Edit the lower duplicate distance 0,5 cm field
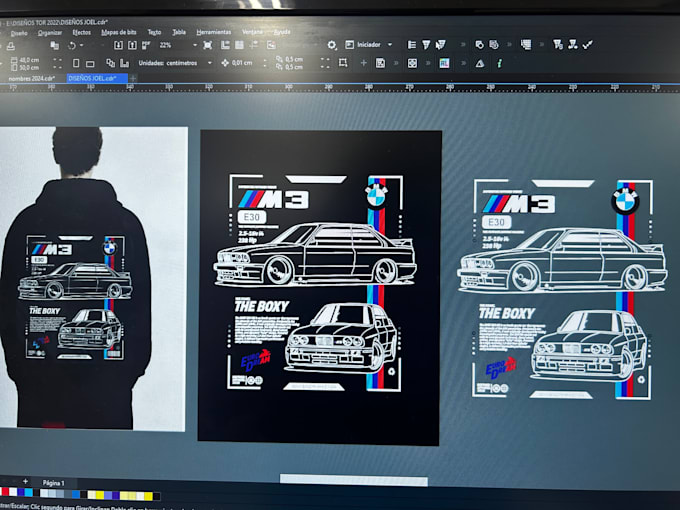The image size is (680, 510). coord(294,67)
